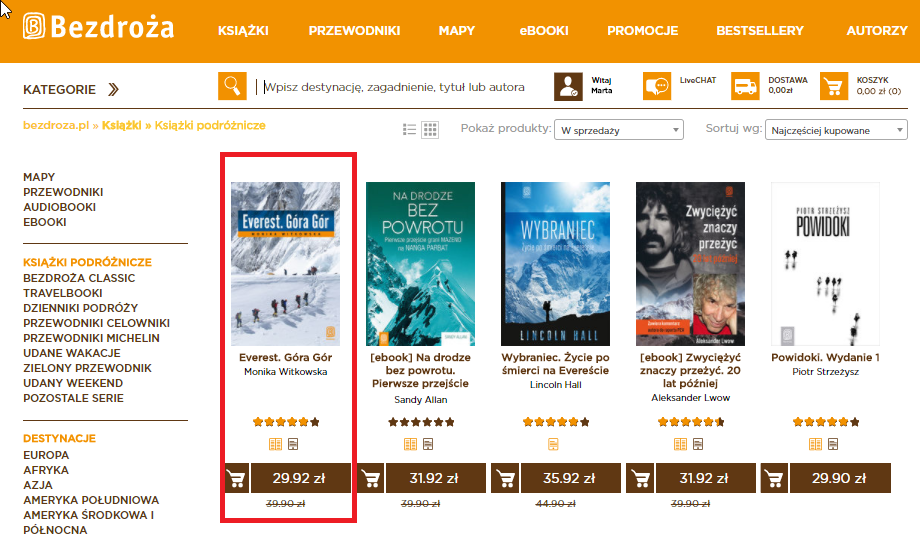Expand the KATEGORIE chevron
Image resolution: width=920 pixels, height=535 pixels.
(x=113, y=89)
